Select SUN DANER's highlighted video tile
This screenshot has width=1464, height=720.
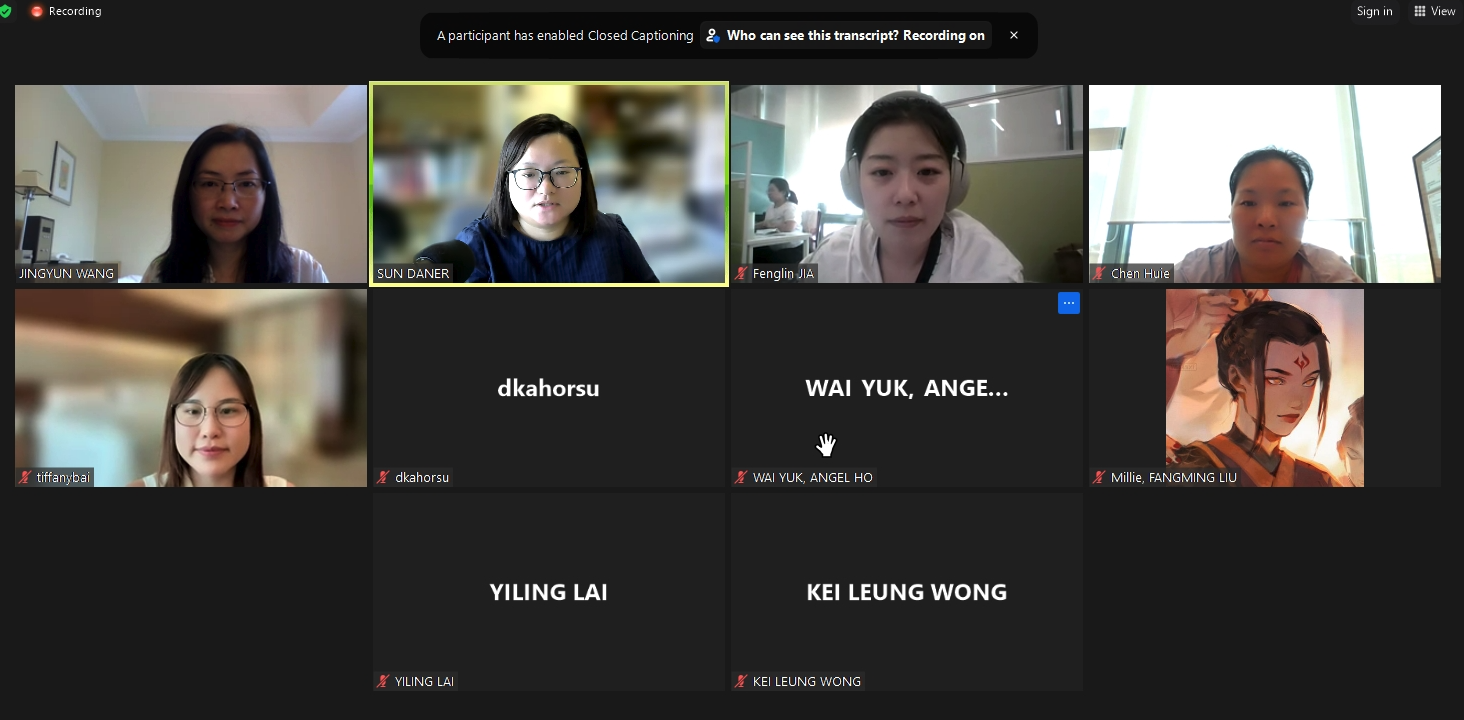tap(549, 184)
